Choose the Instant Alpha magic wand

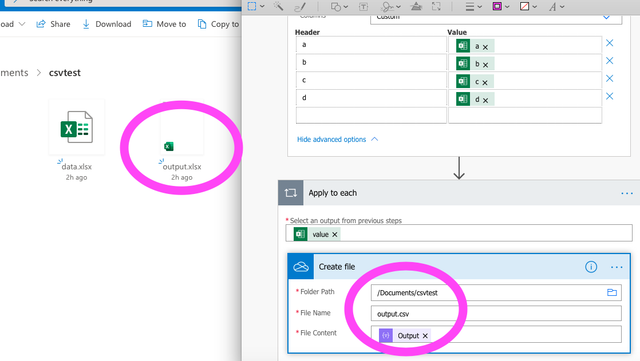[x=279, y=6]
